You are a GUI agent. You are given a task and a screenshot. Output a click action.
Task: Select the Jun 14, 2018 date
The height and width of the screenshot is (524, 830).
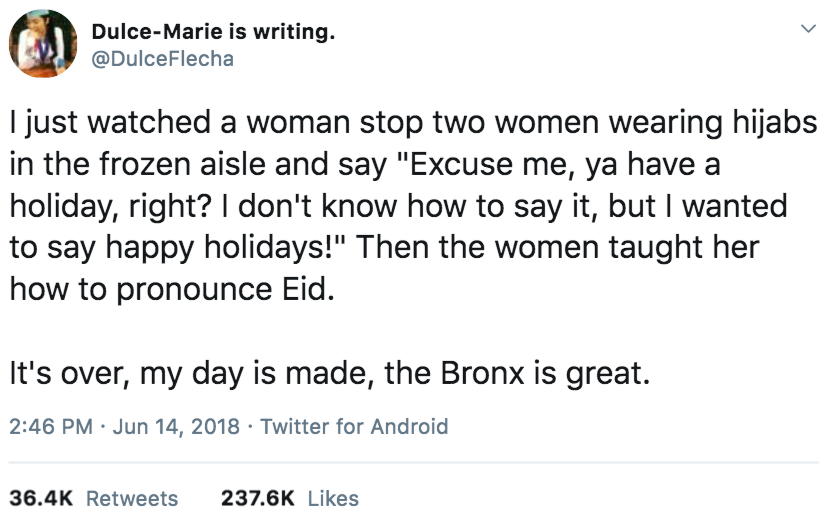[x=176, y=427]
